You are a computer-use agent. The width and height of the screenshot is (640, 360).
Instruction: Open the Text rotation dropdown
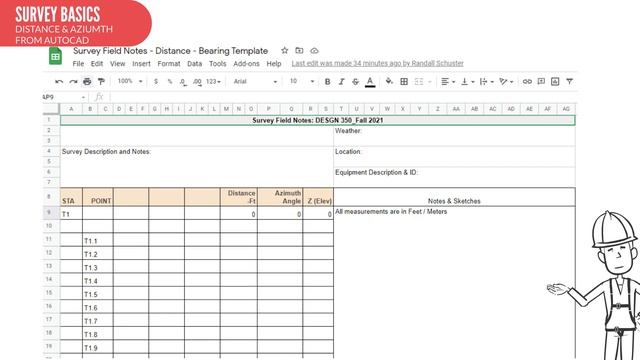[x=506, y=82]
